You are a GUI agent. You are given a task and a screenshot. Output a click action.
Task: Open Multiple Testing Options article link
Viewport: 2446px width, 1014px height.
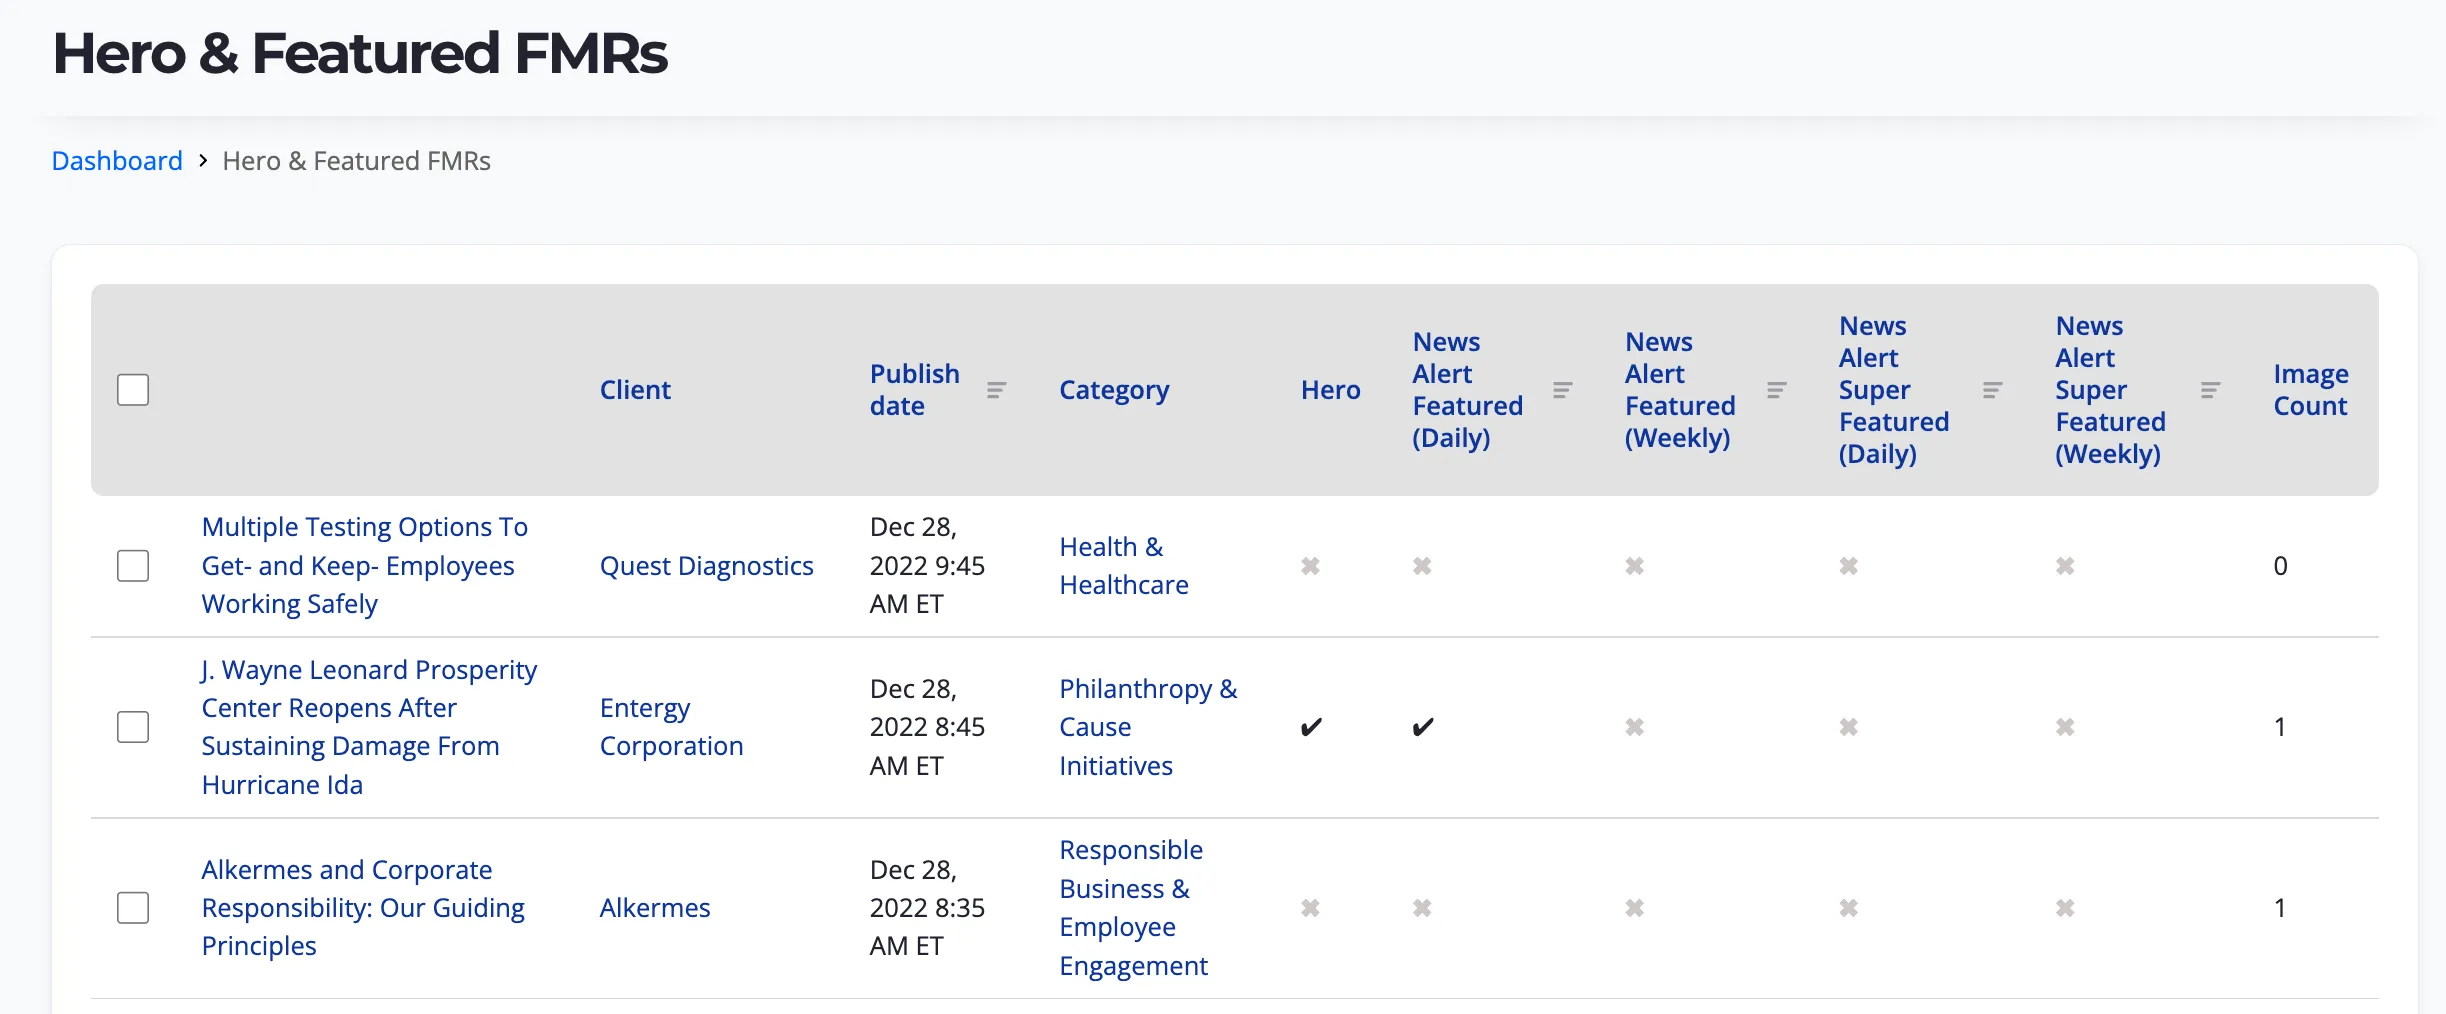(365, 566)
